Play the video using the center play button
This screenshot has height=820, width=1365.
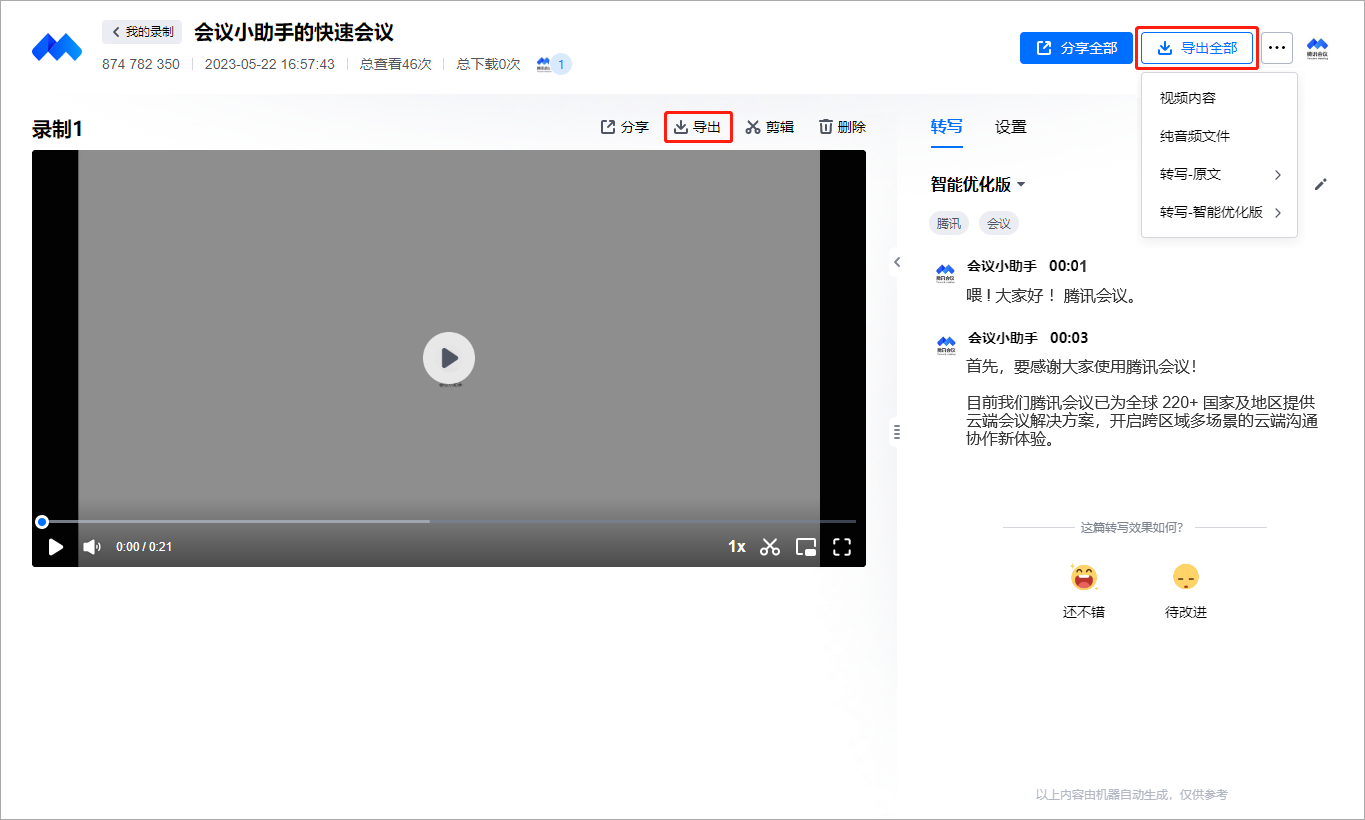pos(448,358)
